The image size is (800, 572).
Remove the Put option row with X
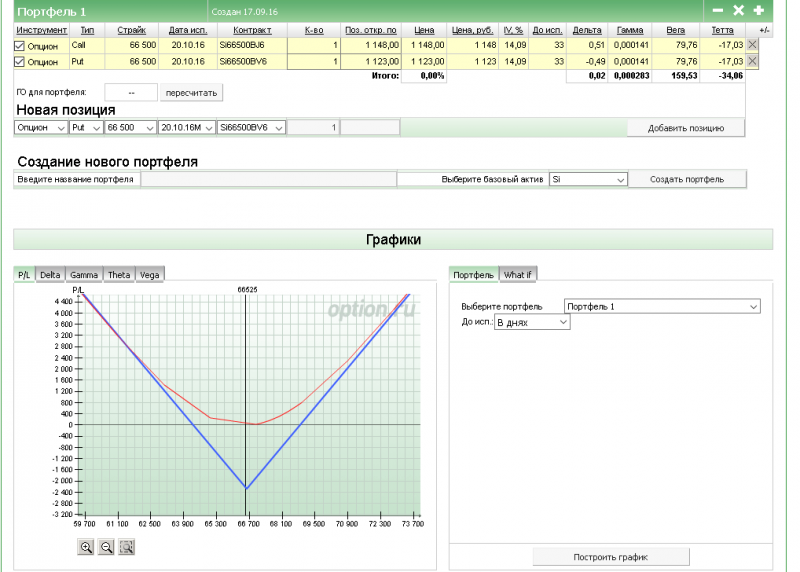752,61
